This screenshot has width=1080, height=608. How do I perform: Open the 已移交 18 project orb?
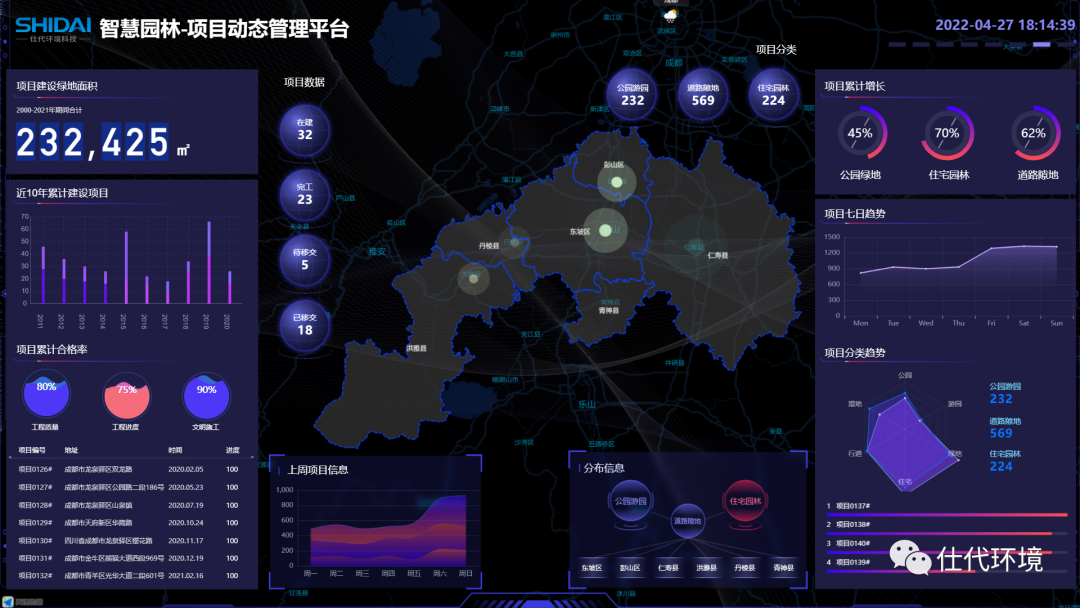pos(305,325)
